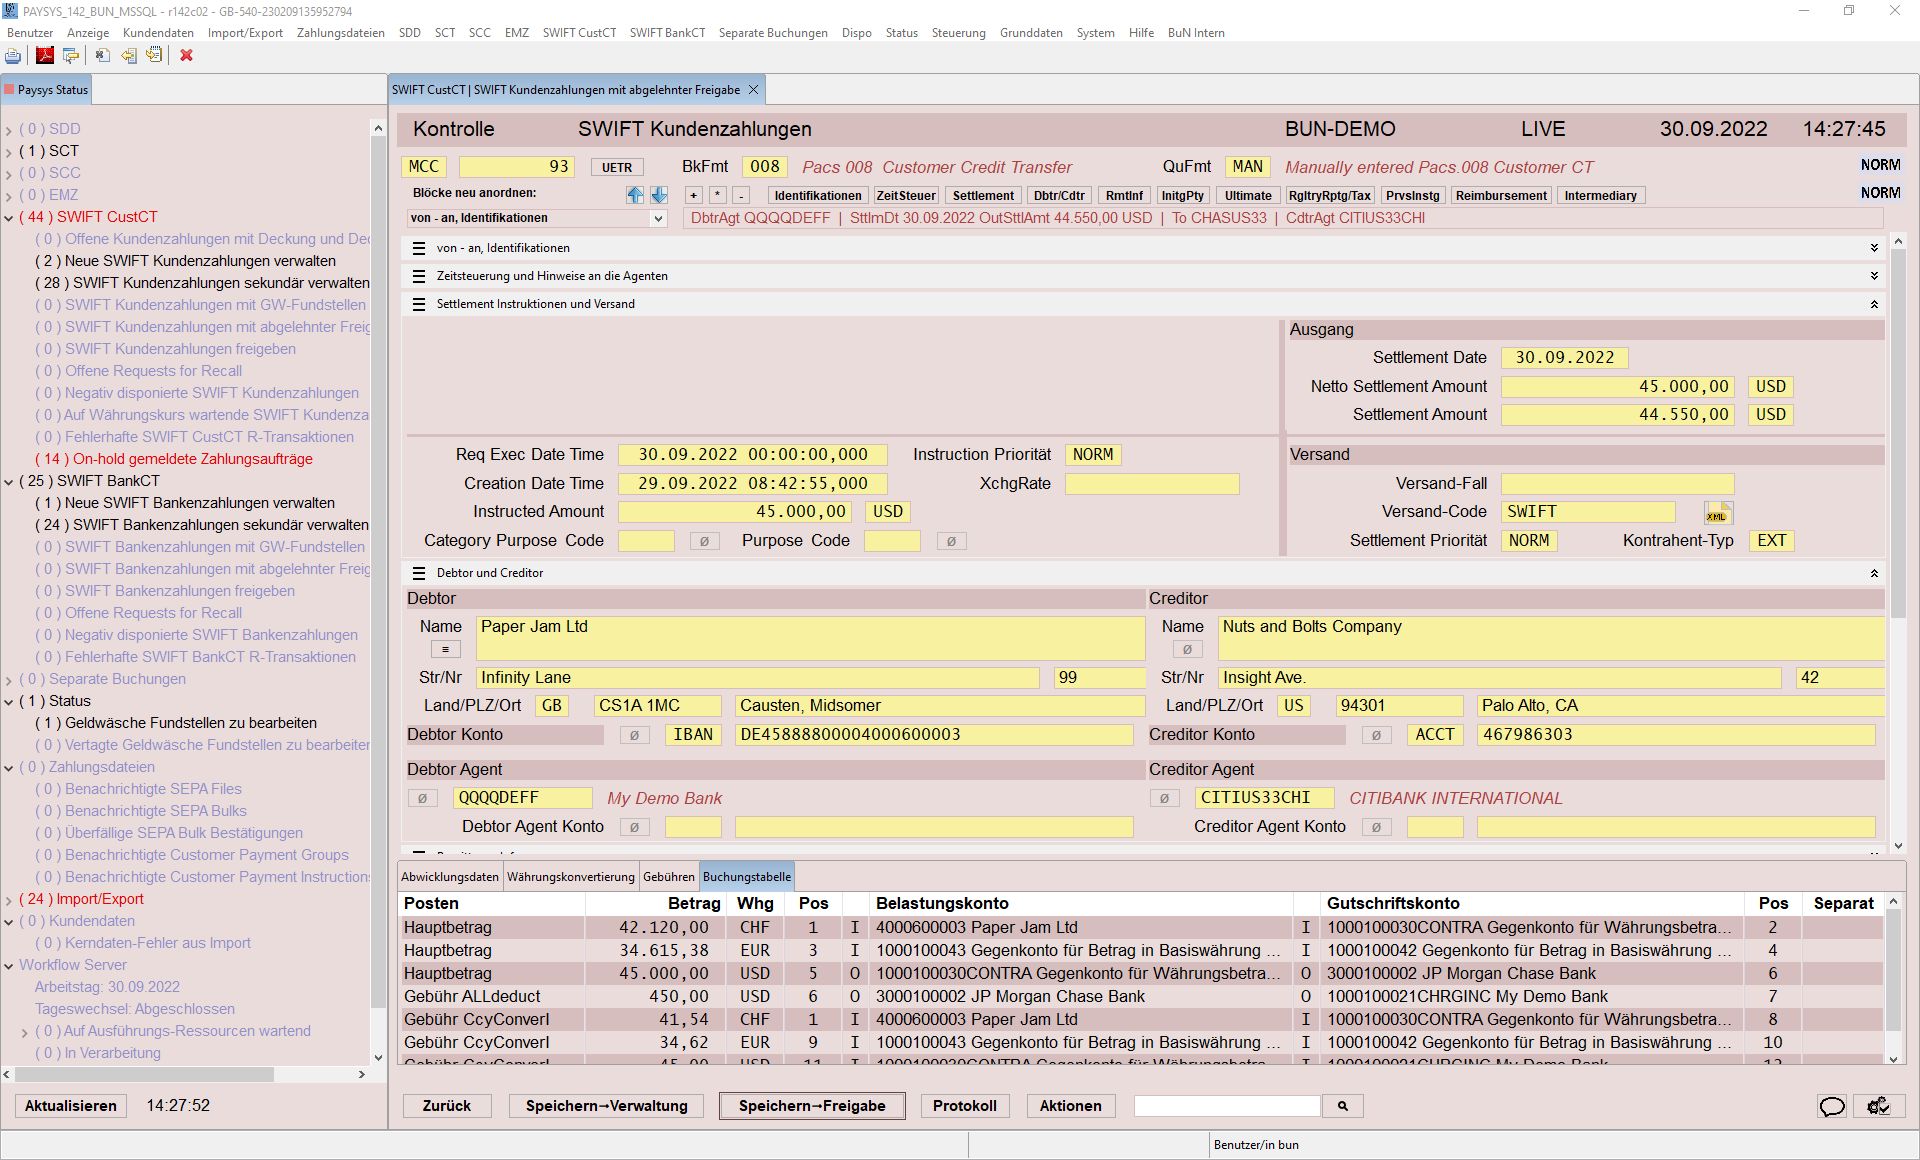Screen dimensions: 1920x1160
Task: Click the lookup icon beside Category Purpose Code
Action: point(704,541)
